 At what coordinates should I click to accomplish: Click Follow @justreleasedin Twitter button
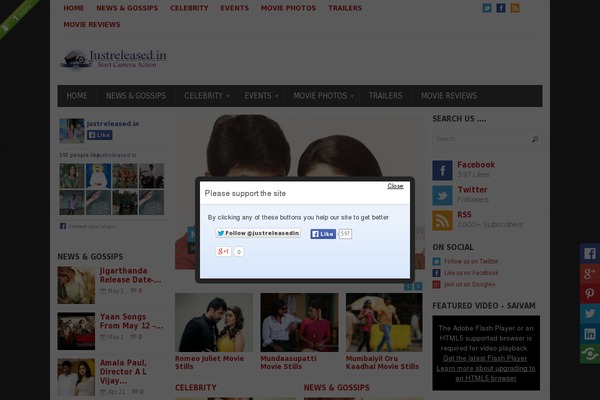[258, 233]
